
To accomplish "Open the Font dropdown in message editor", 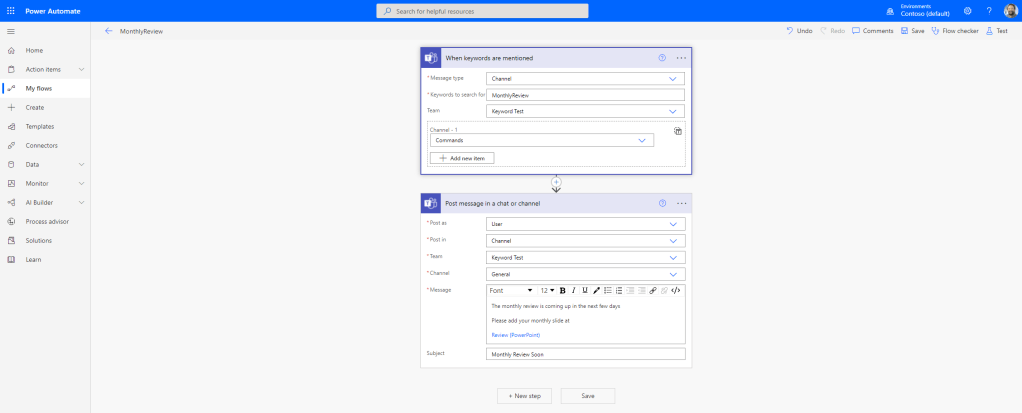I will click(510, 290).
